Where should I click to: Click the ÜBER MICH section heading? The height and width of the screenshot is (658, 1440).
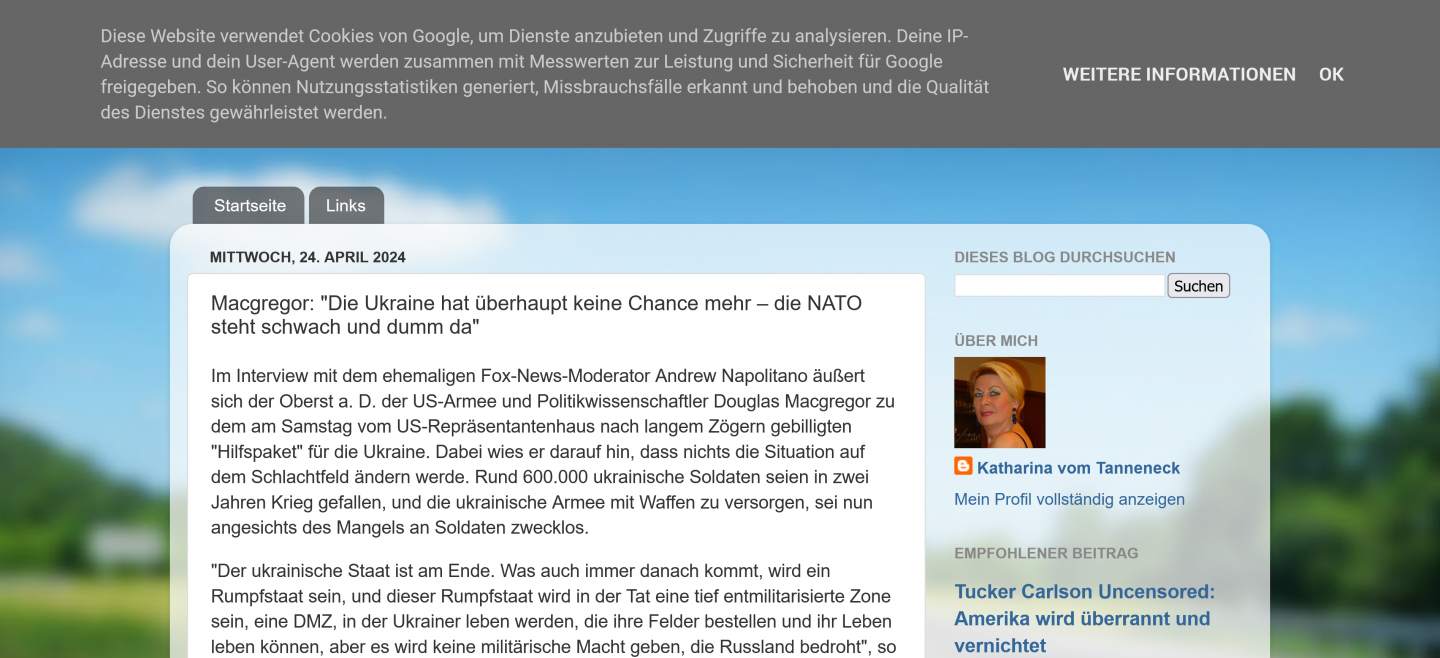pyautogui.click(x=997, y=340)
